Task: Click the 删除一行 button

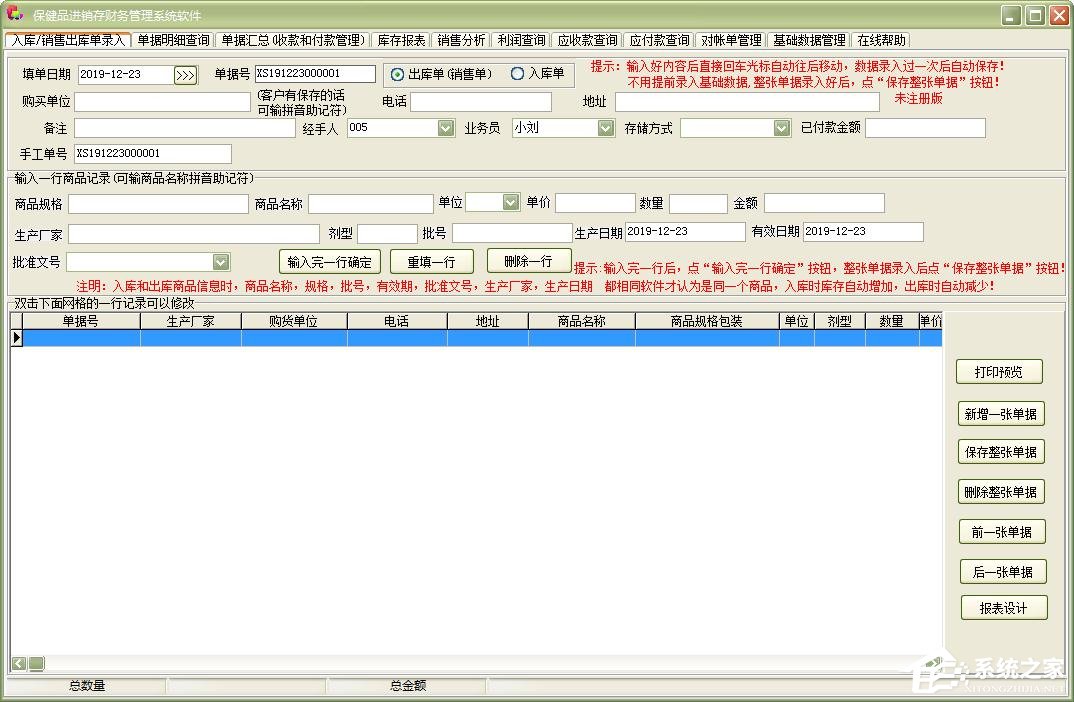Action: tap(528, 261)
